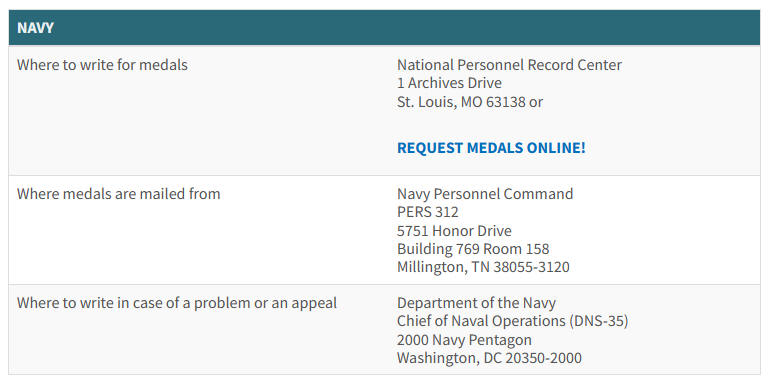Image resolution: width=774 pixels, height=383 pixels.
Task: Click the '1 Archives Drive' address line
Action: (x=449, y=83)
